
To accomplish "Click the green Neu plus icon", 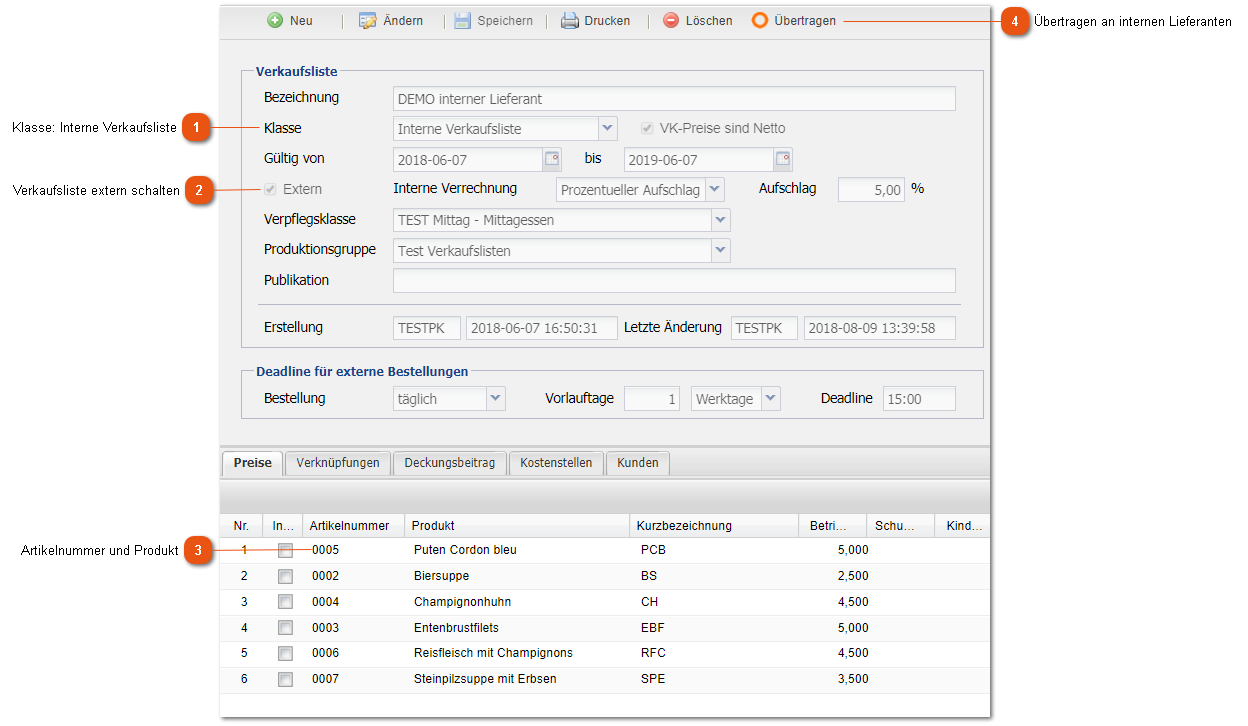I will 275,20.
